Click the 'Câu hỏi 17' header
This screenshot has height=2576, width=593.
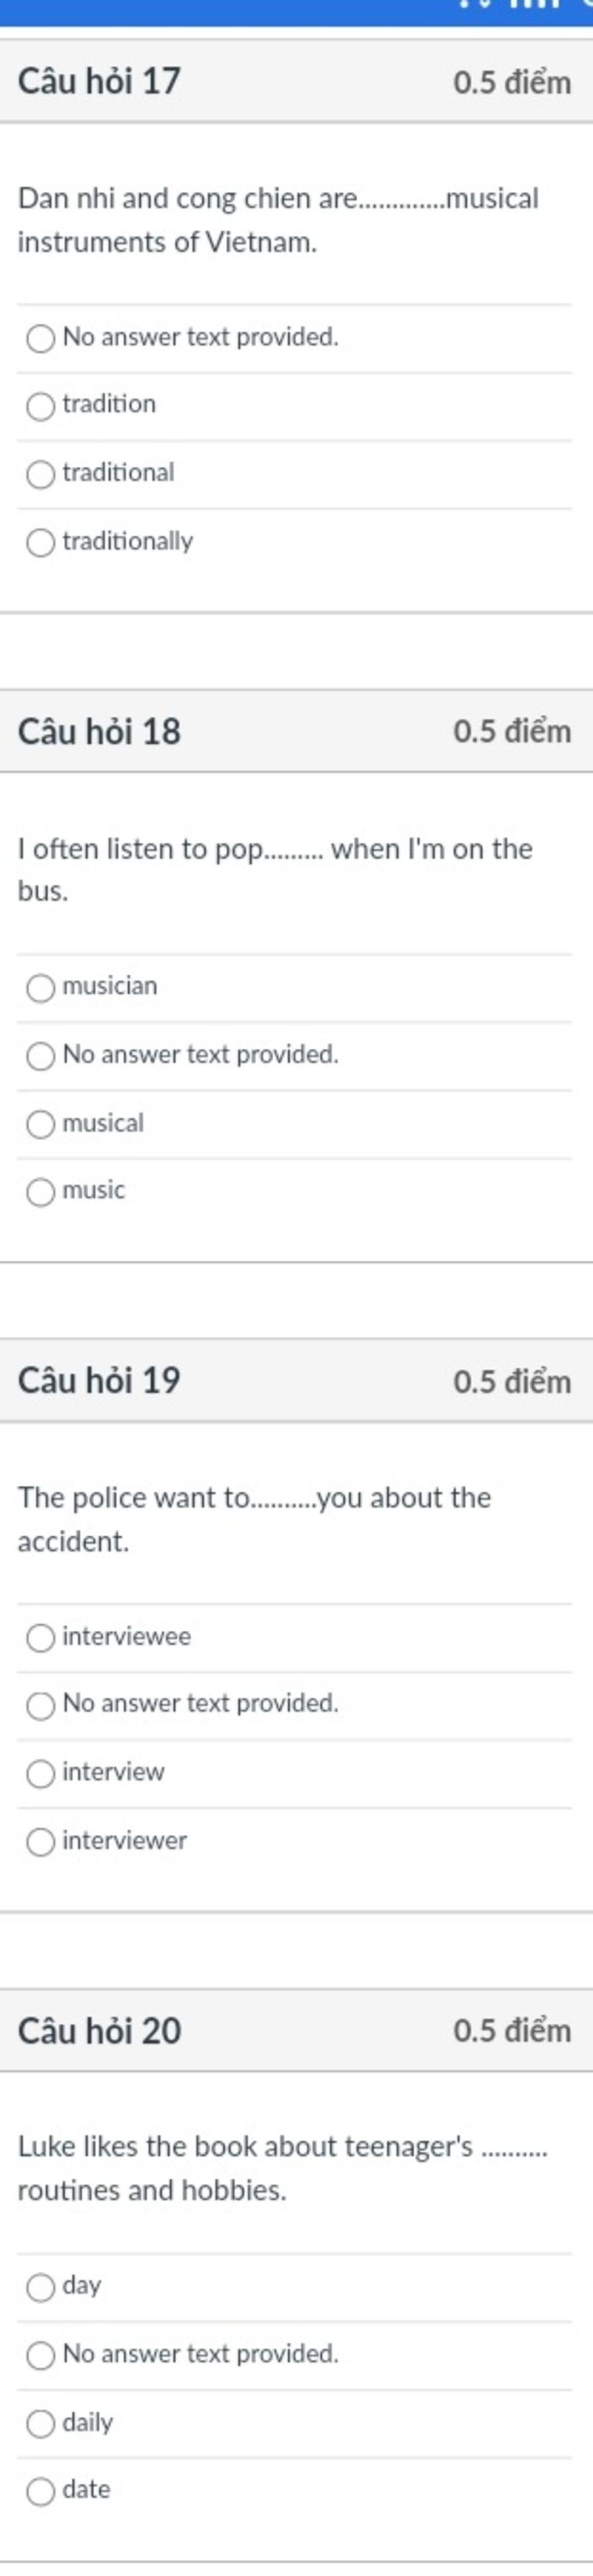coord(99,81)
